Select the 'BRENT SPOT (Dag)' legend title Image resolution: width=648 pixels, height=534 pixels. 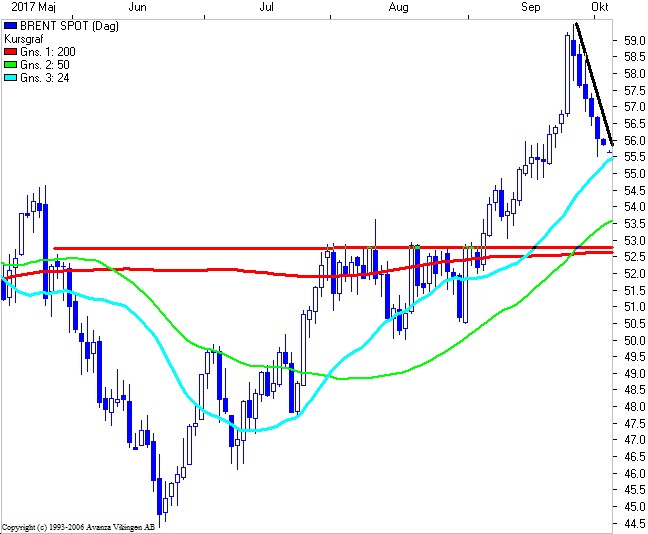click(x=61, y=25)
